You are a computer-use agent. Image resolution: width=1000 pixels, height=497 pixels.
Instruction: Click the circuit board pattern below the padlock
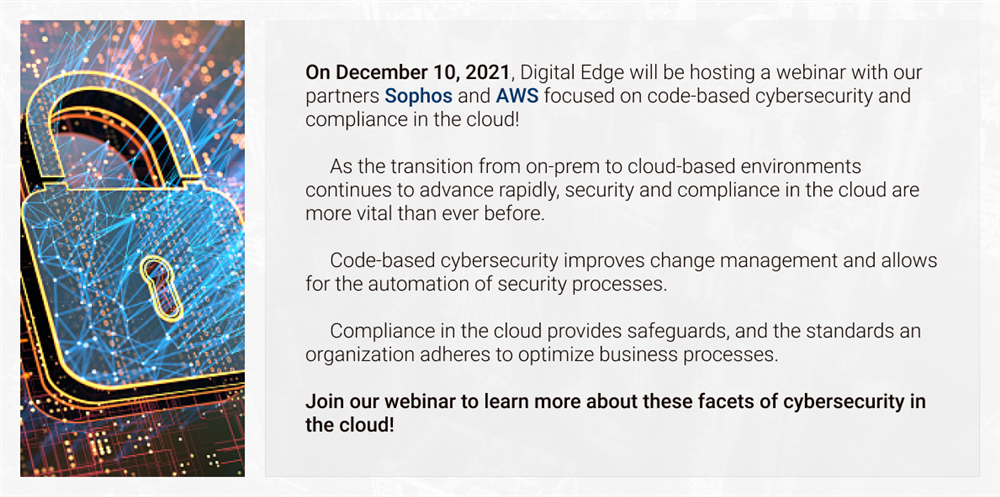click(133, 440)
